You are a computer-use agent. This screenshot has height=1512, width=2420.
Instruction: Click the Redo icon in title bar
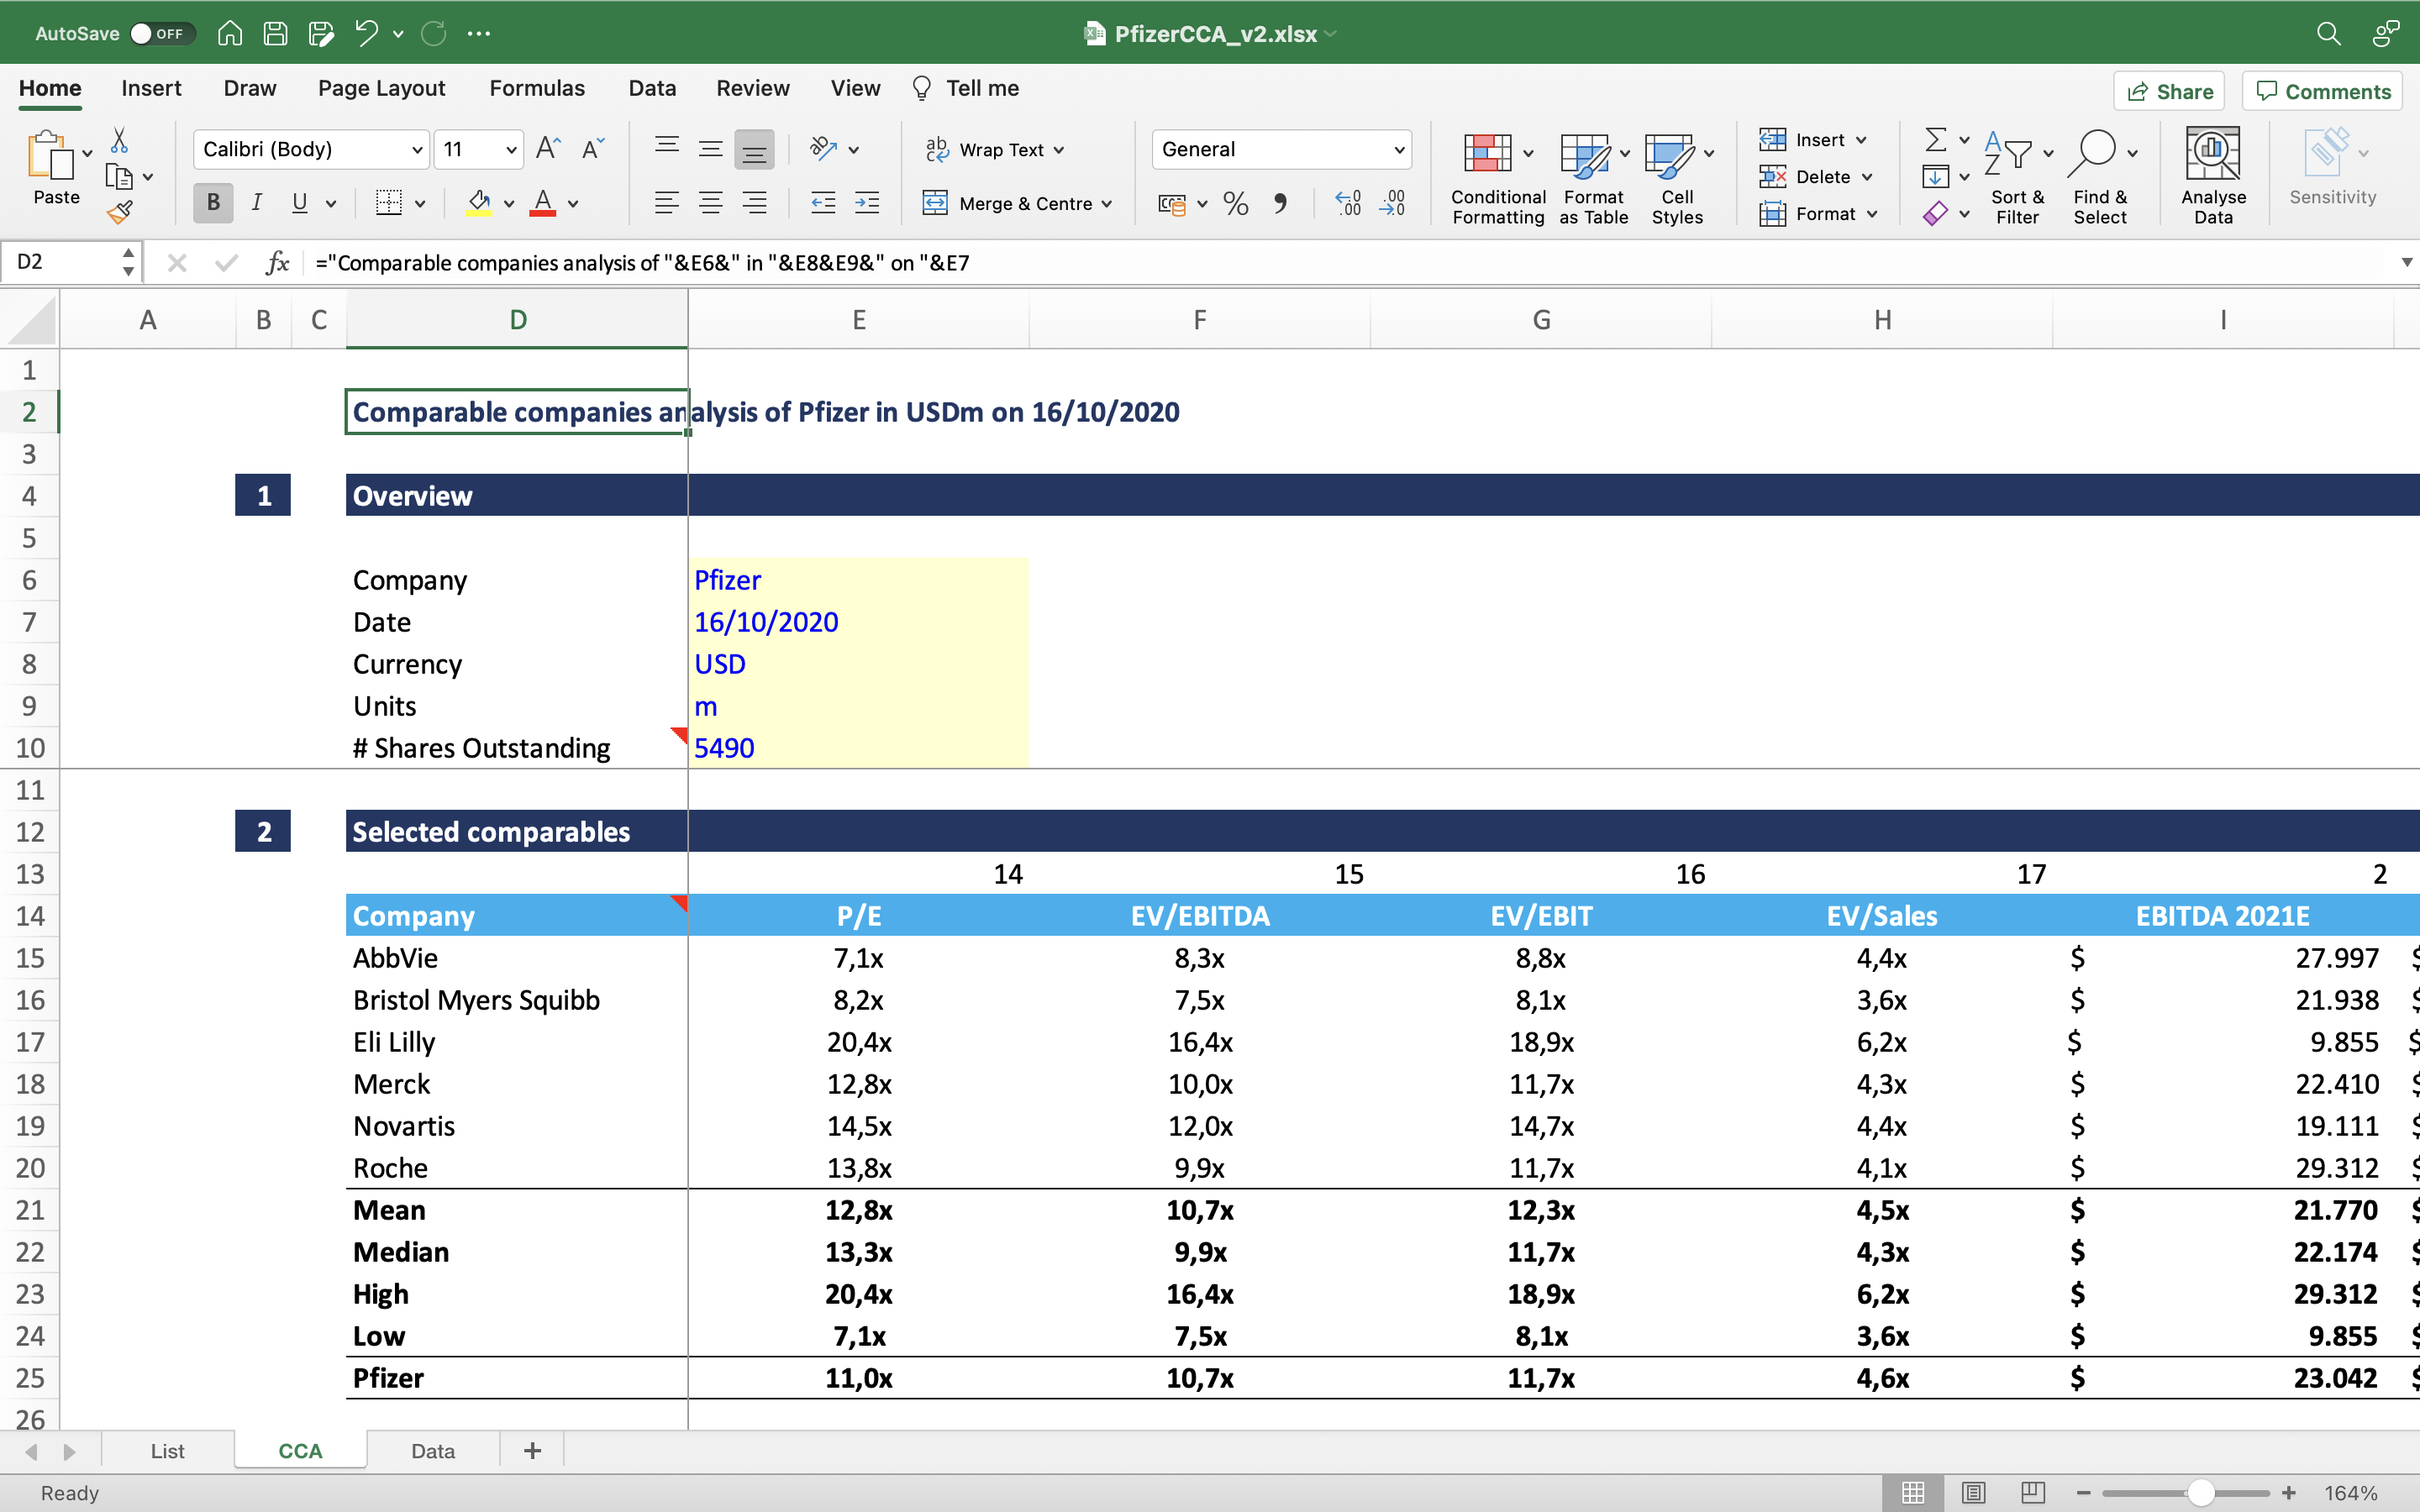(433, 34)
